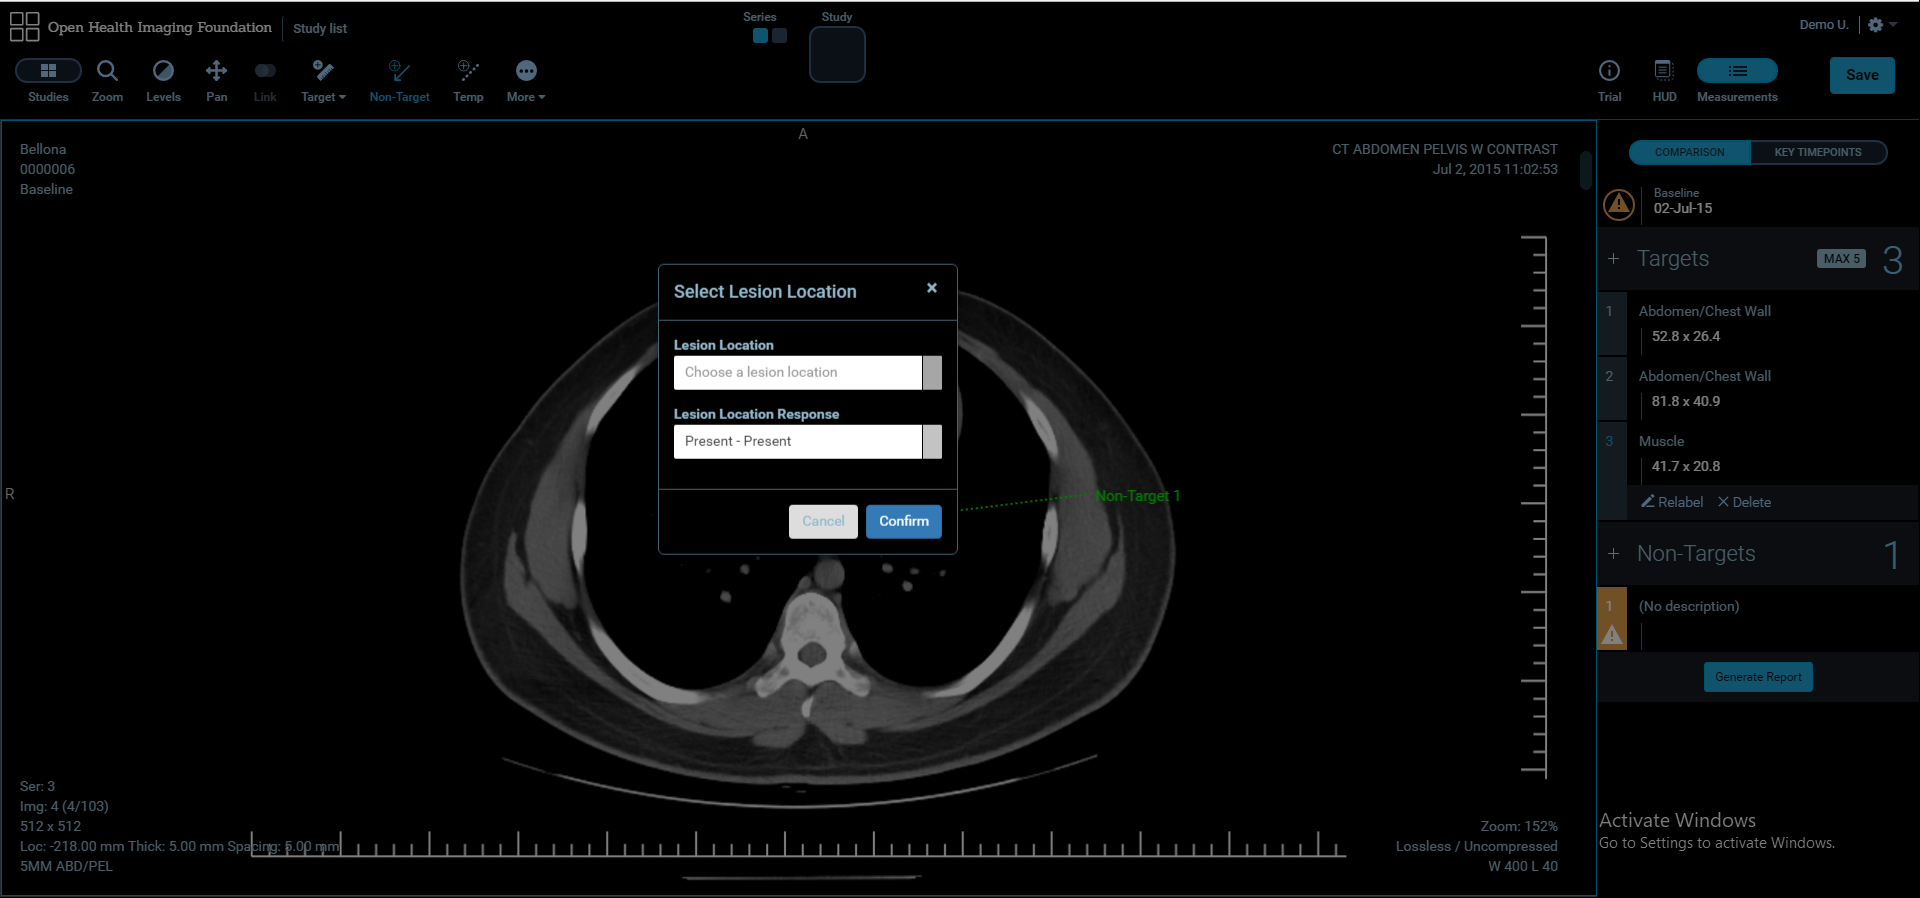
Task: Select the Zoom tool
Action: pos(107,71)
